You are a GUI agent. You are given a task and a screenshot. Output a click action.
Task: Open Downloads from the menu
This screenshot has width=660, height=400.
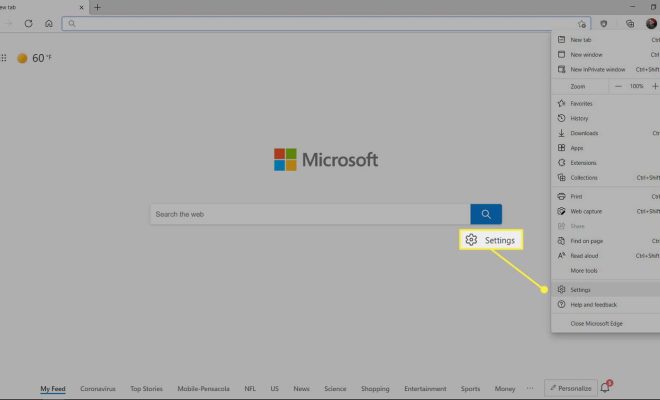(606, 133)
